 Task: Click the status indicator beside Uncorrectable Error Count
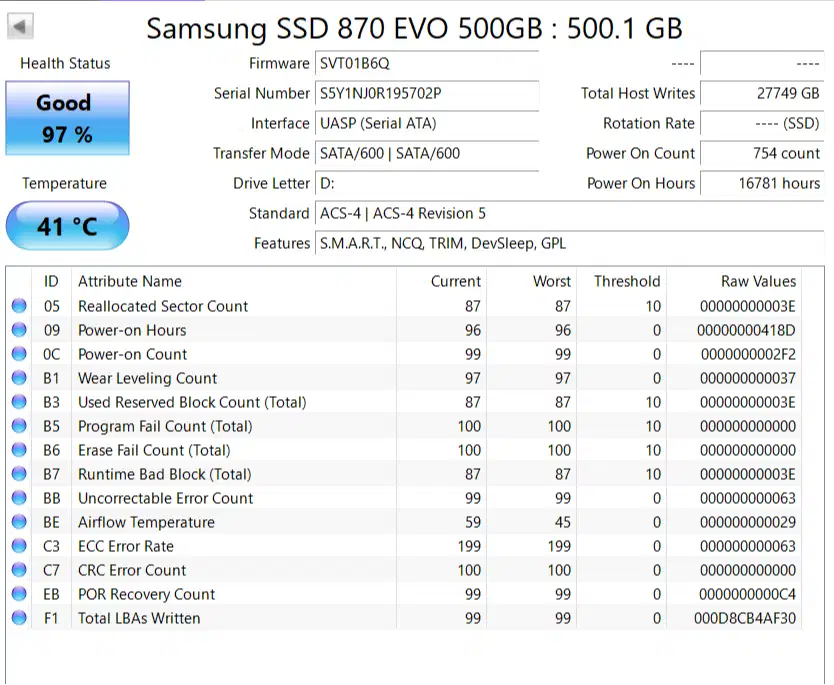click(x=18, y=498)
